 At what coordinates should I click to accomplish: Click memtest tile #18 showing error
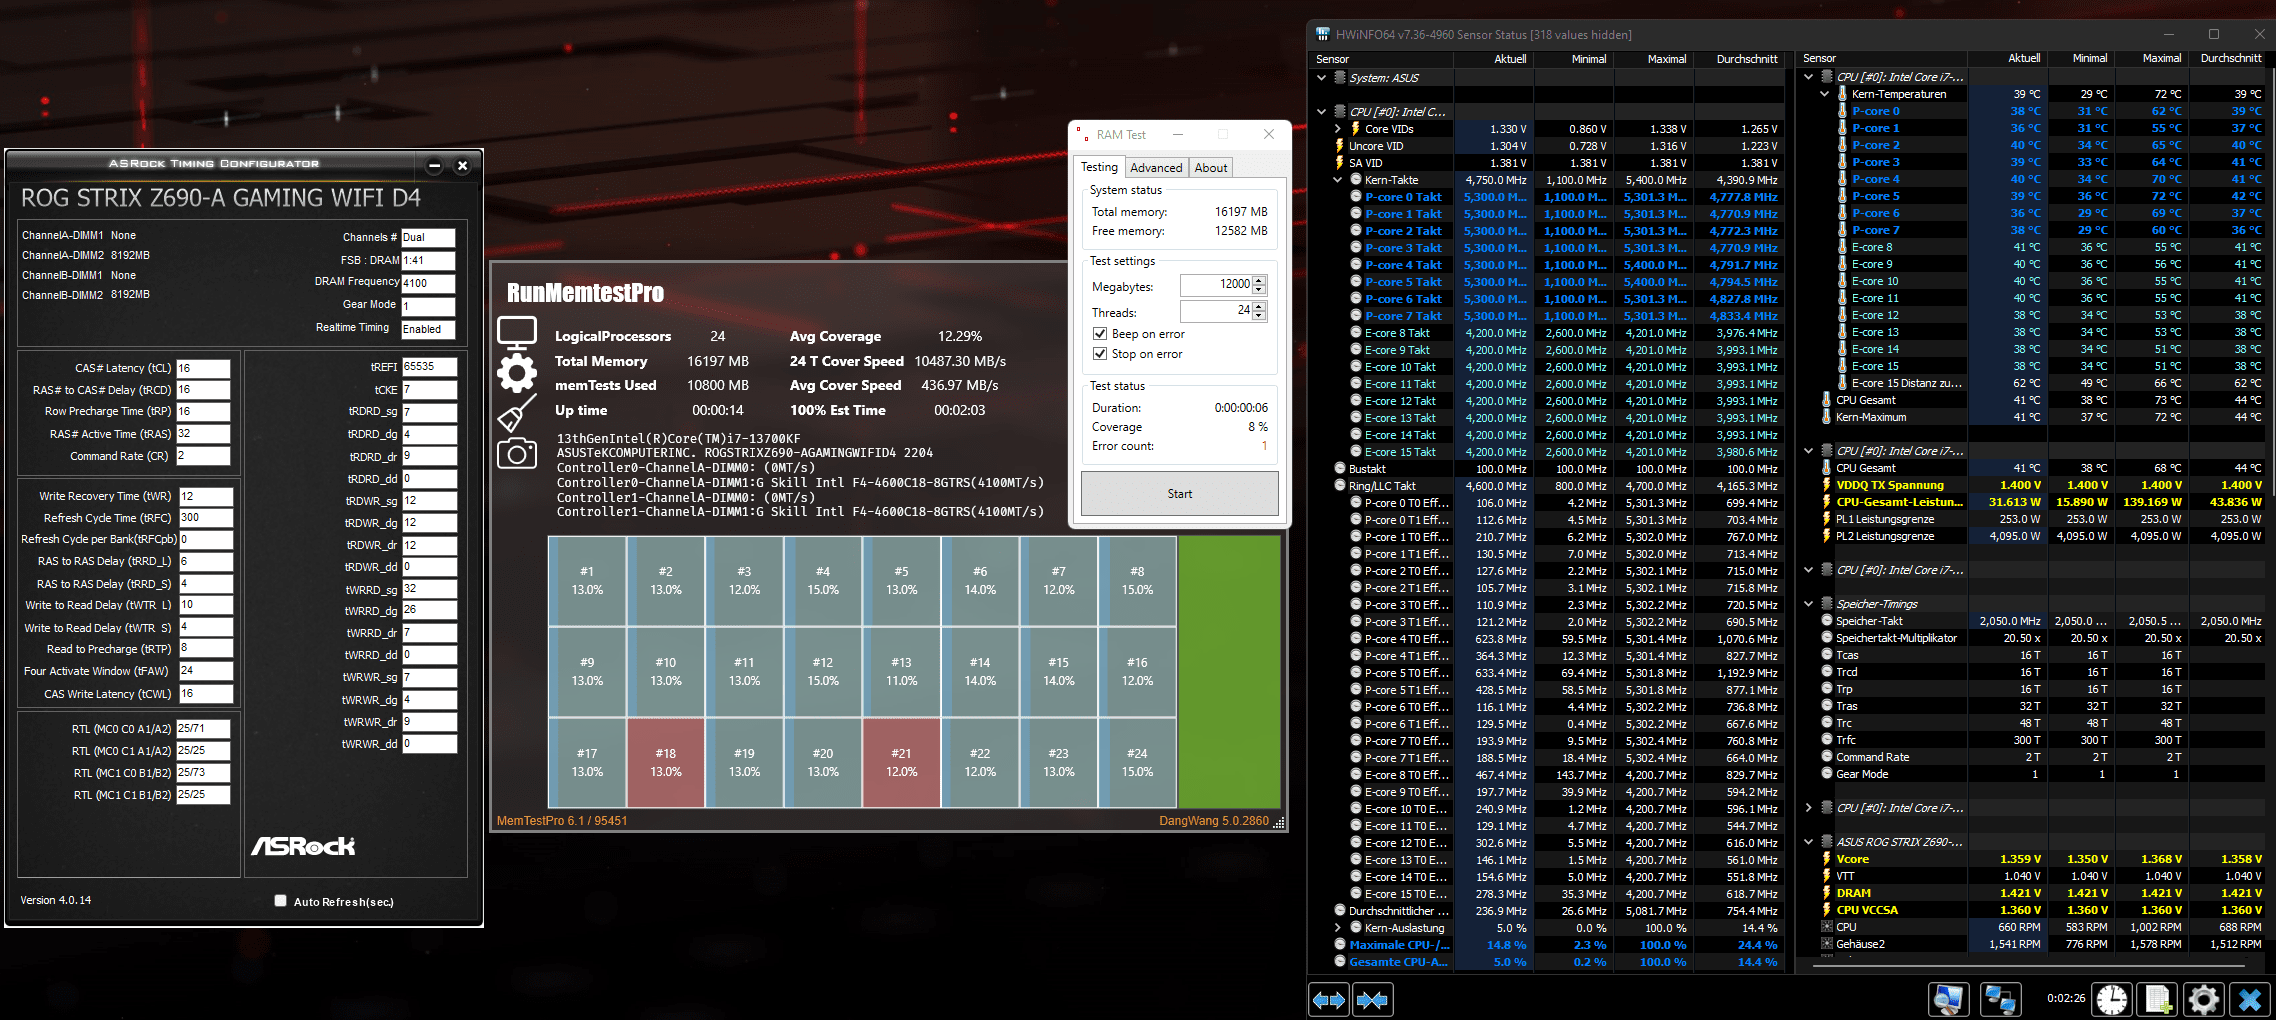pos(665,763)
